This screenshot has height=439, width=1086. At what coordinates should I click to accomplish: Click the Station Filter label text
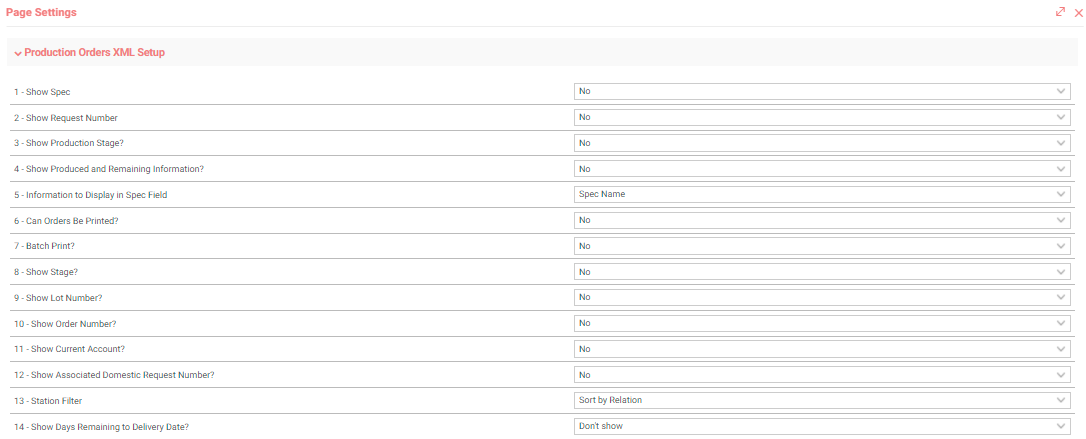pos(48,401)
